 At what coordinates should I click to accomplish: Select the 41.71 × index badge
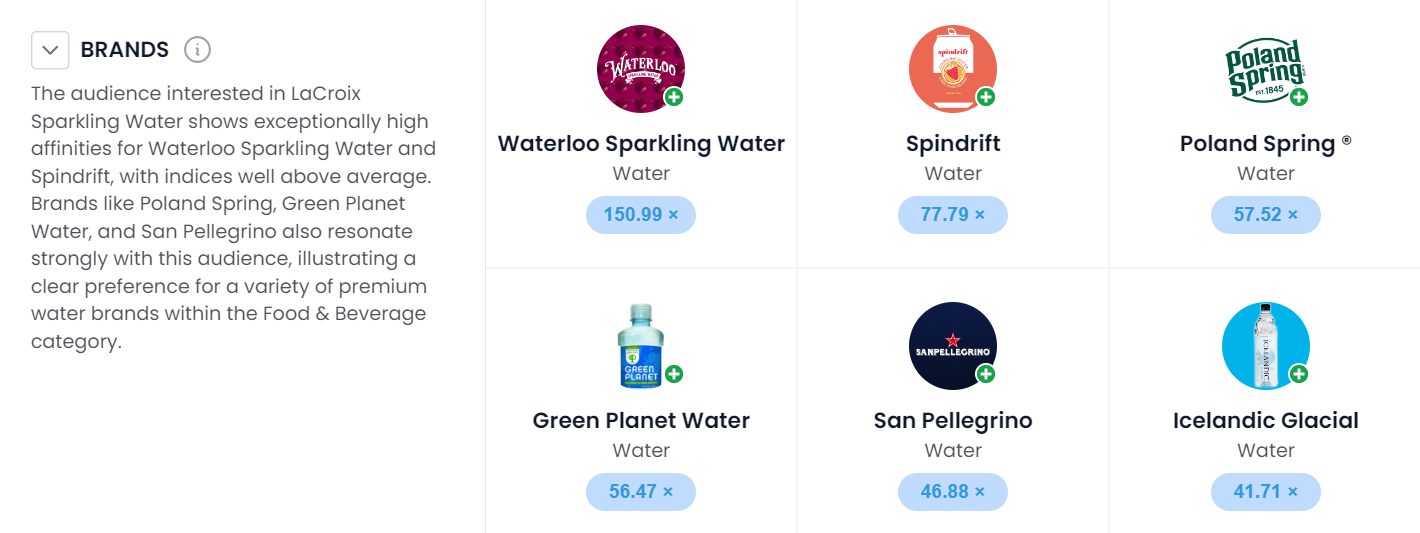[1266, 492]
